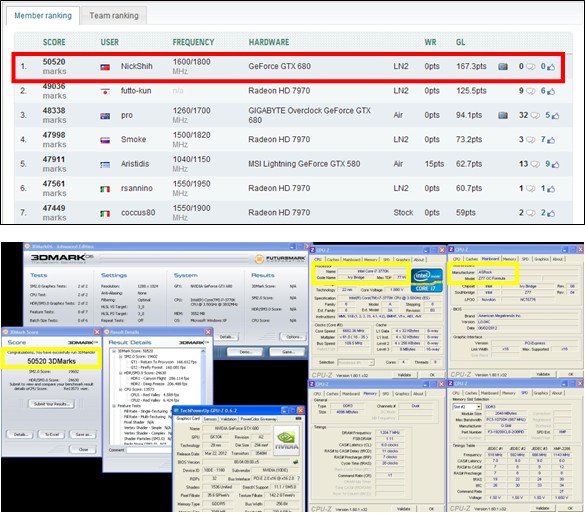Click the Demo button in 3DMark06
The height and width of the screenshot is (514, 585).
[x=245, y=352]
